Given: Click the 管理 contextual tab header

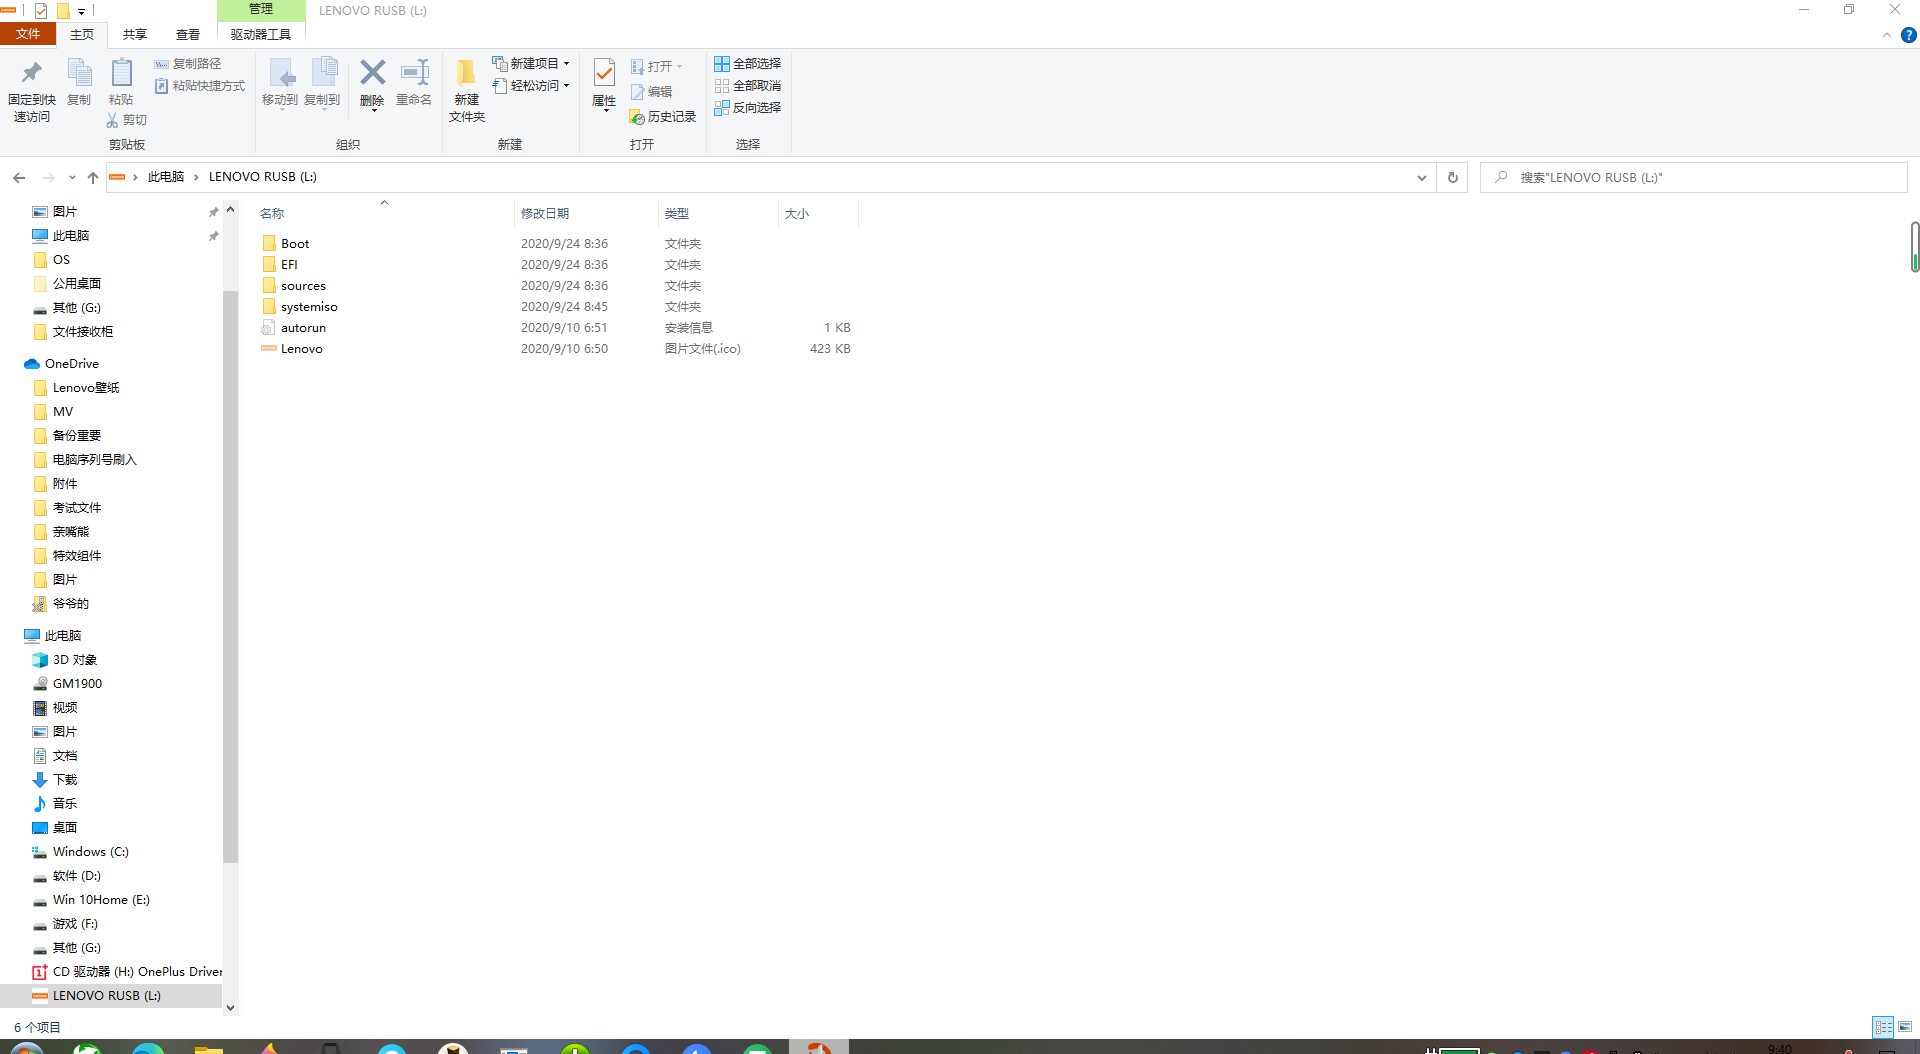Looking at the screenshot, I should [x=261, y=9].
